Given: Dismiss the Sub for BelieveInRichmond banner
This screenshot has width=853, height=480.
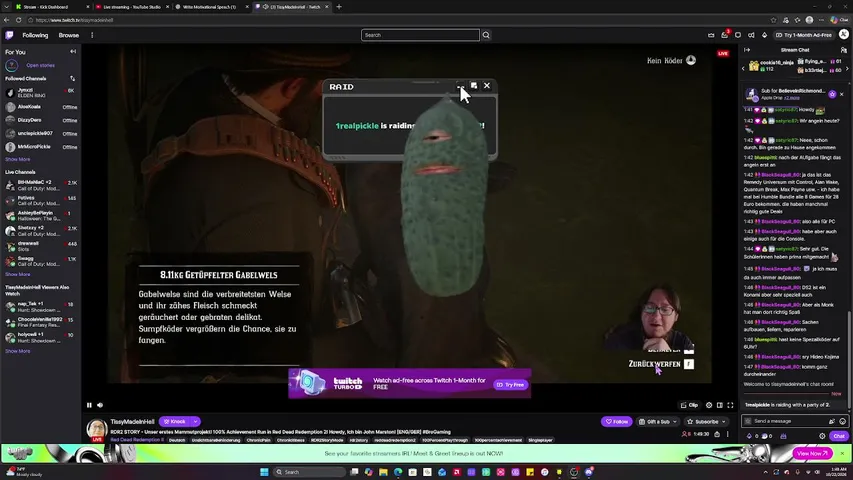Looking at the screenshot, I should pos(842,94).
